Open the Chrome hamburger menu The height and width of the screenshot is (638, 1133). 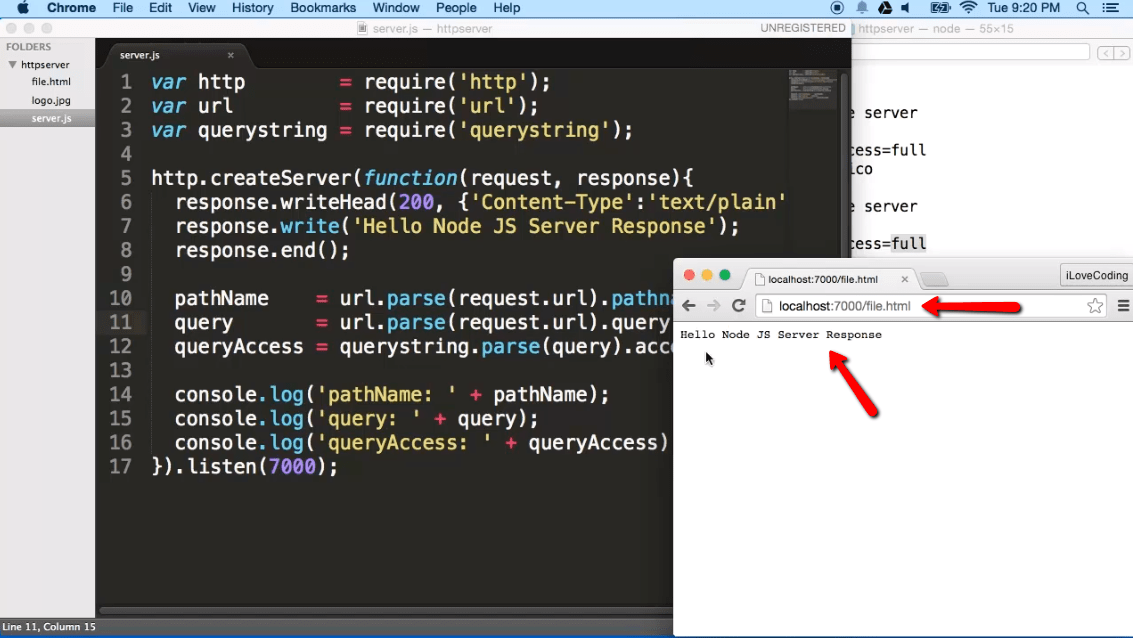click(x=1122, y=306)
